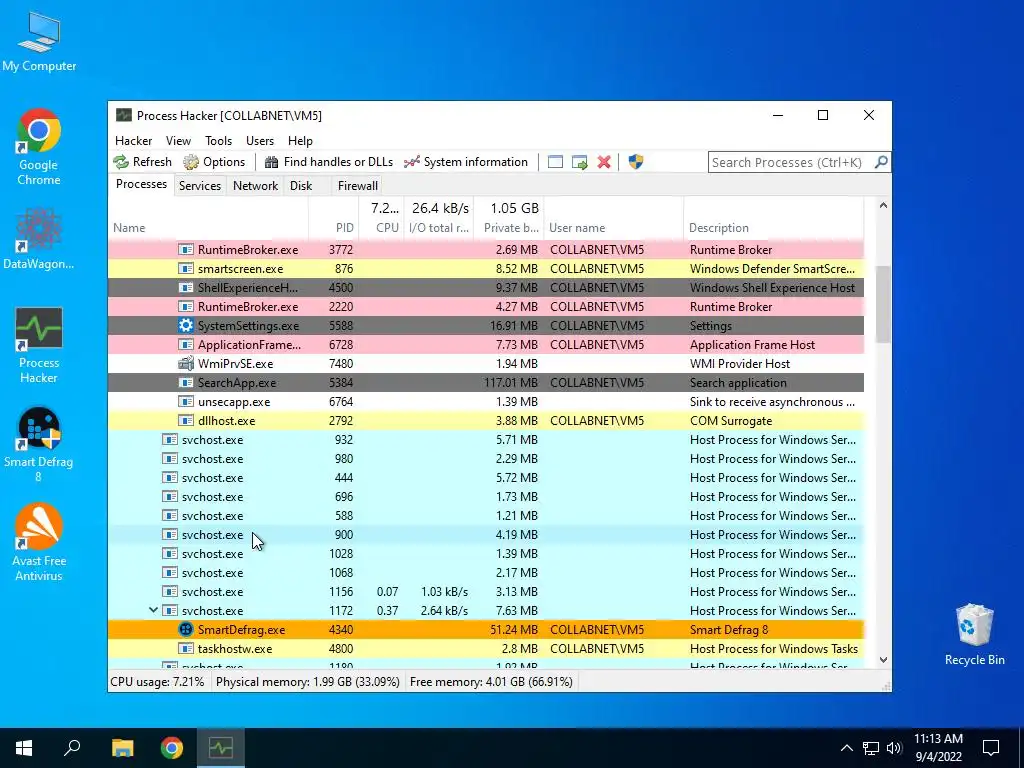Select SmartDefrag.exe process row

point(486,630)
